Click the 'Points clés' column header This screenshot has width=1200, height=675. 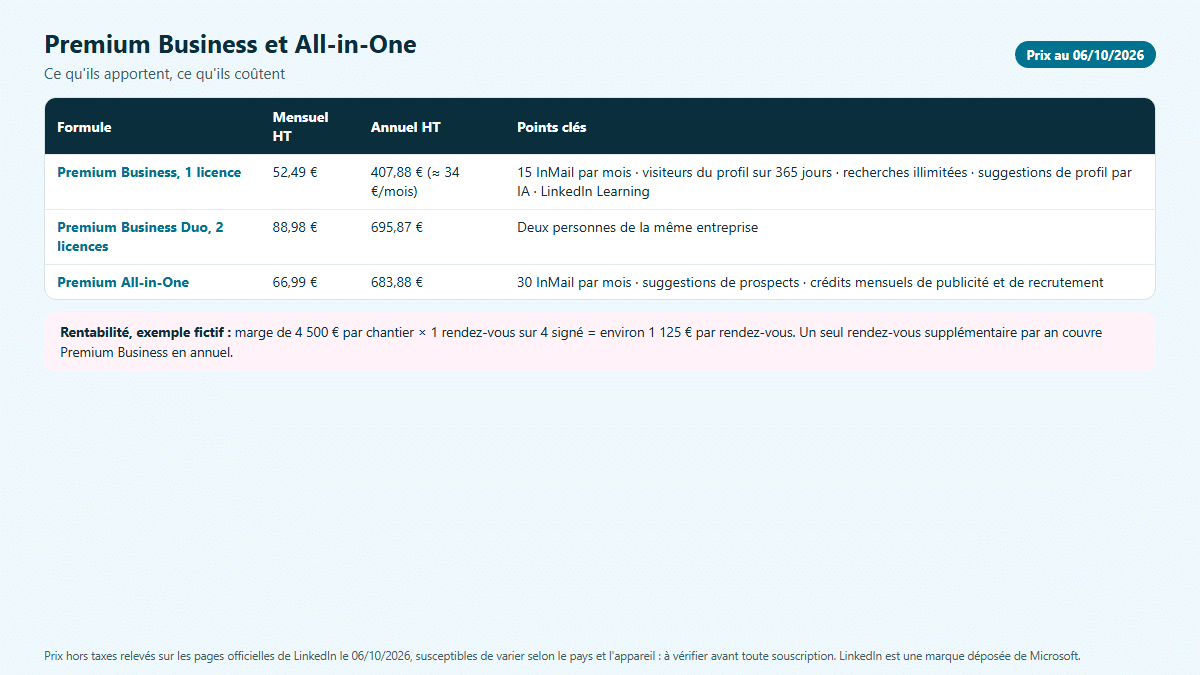[552, 127]
